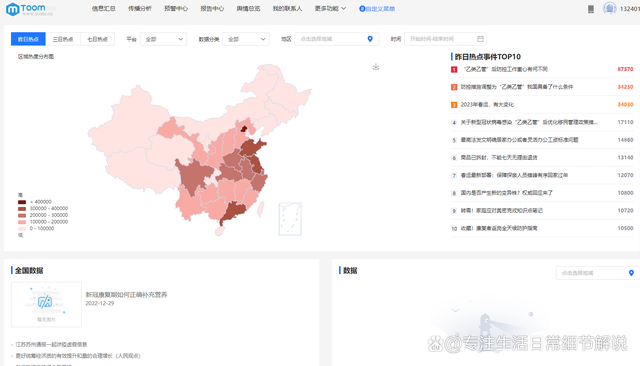The height and width of the screenshot is (366, 640).
Task: Open the rank 4 hot event with 17110
Action: pos(542,122)
